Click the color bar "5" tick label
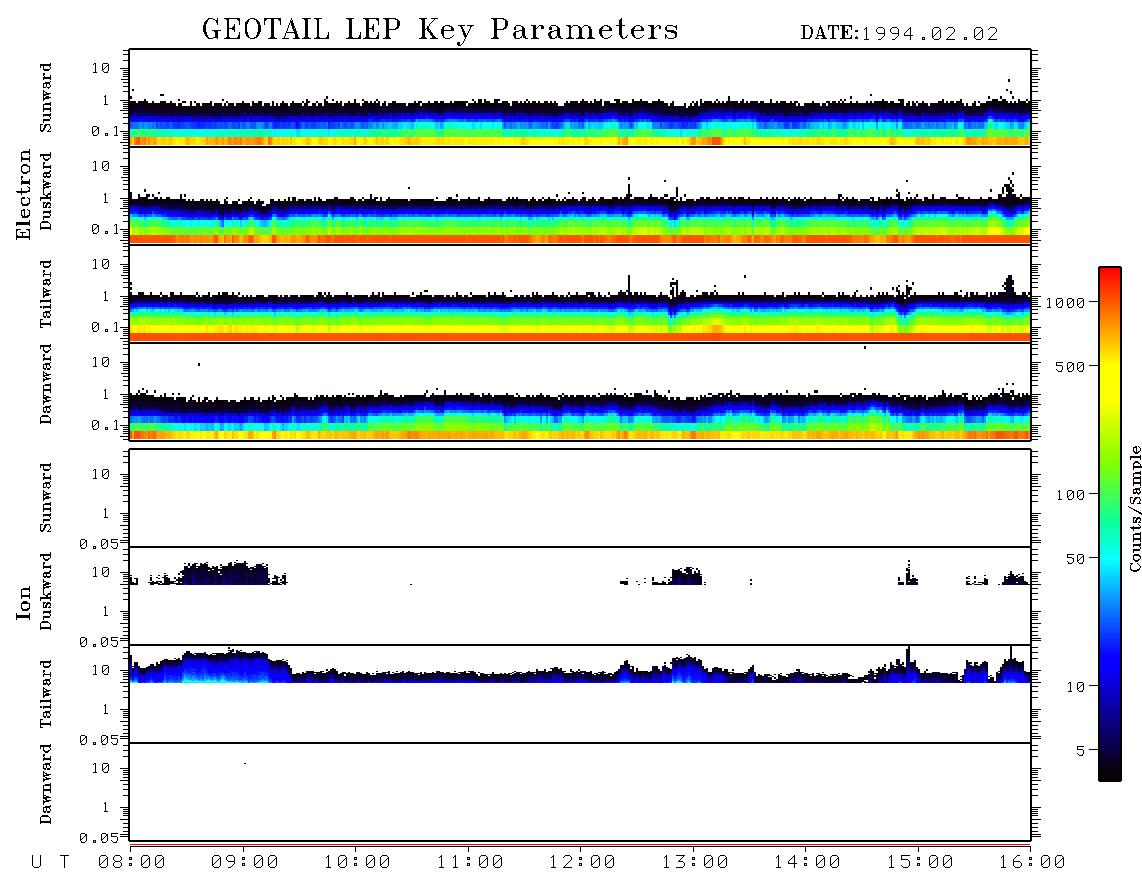The height and width of the screenshot is (880, 1142). click(x=1081, y=751)
